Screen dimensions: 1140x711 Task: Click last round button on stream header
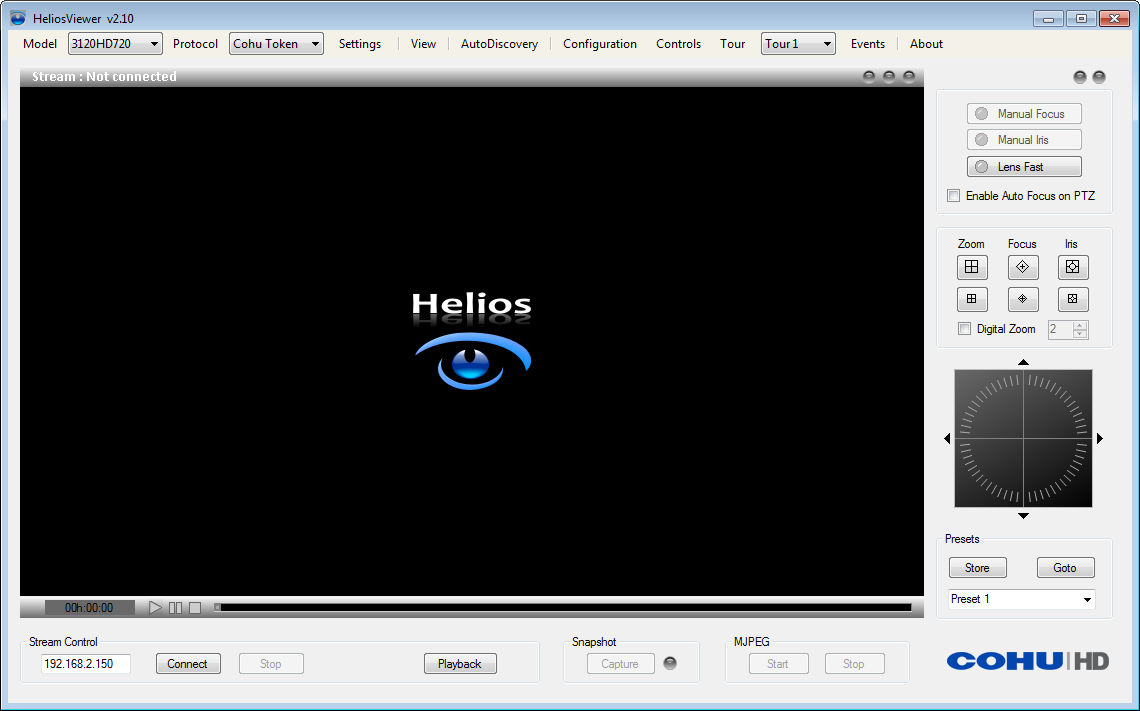tap(909, 76)
